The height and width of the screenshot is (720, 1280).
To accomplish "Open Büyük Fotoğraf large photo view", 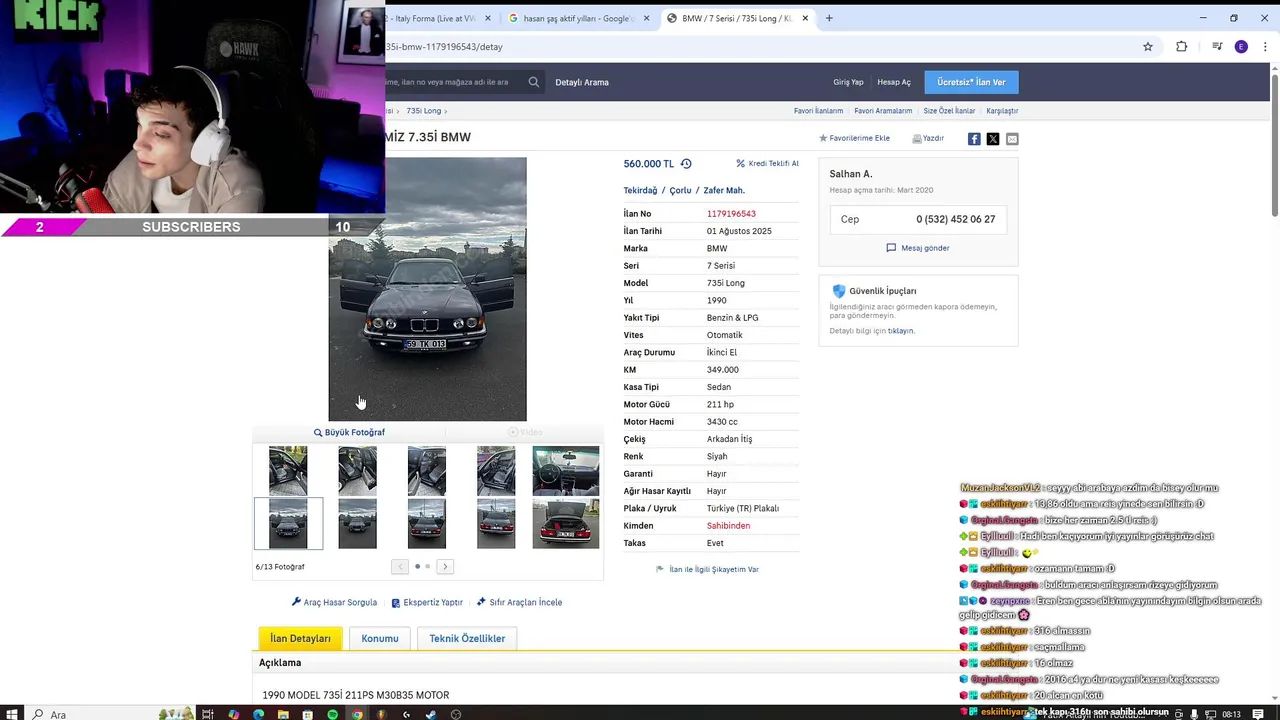I will point(349,432).
